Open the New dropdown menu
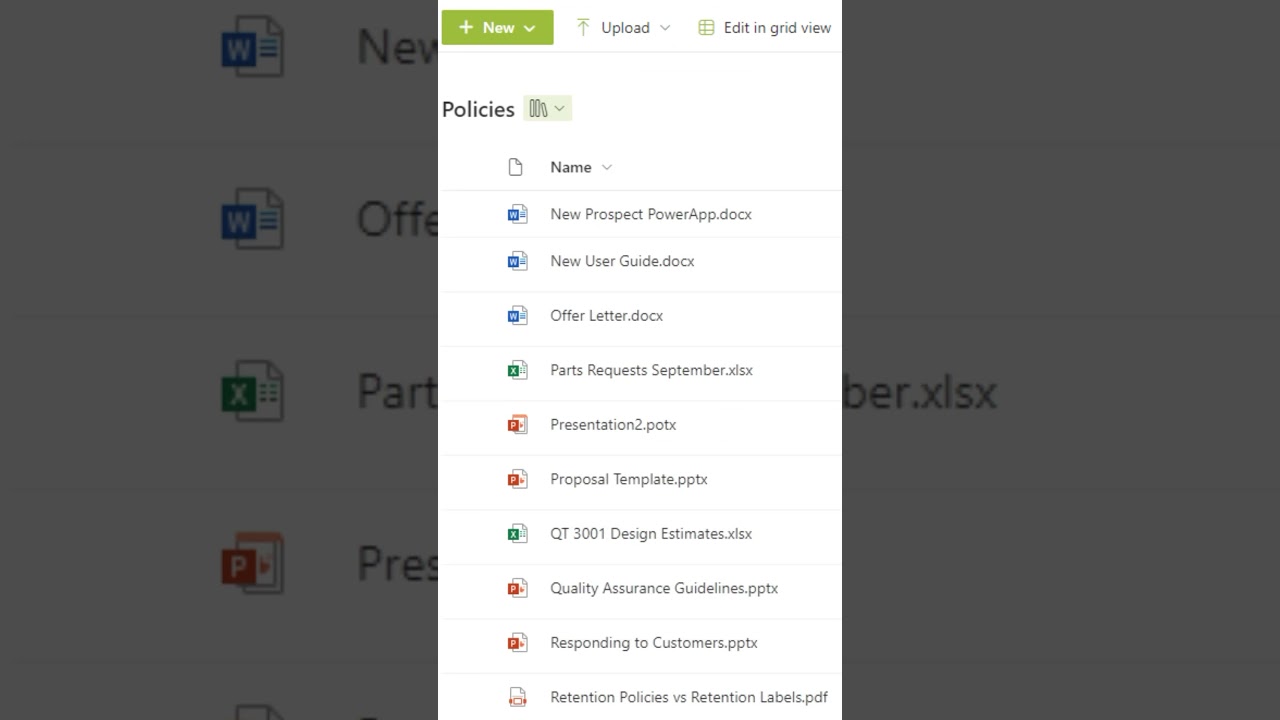Viewport: 1280px width, 720px height. 497,28
